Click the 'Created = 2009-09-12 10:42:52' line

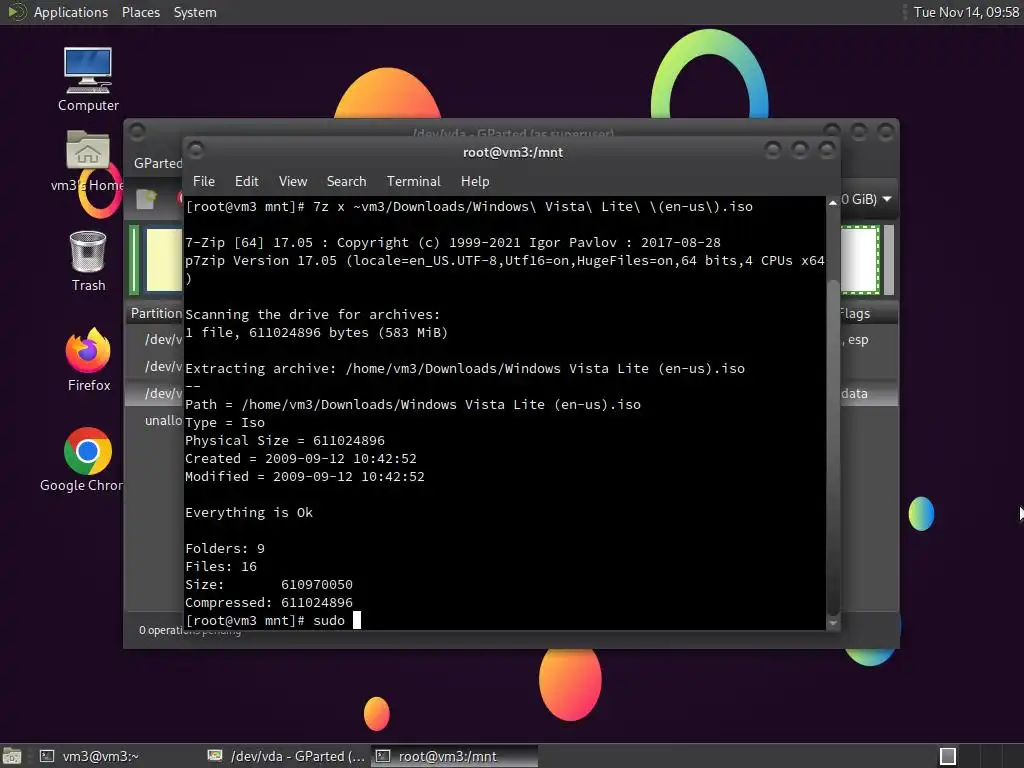[300, 458]
